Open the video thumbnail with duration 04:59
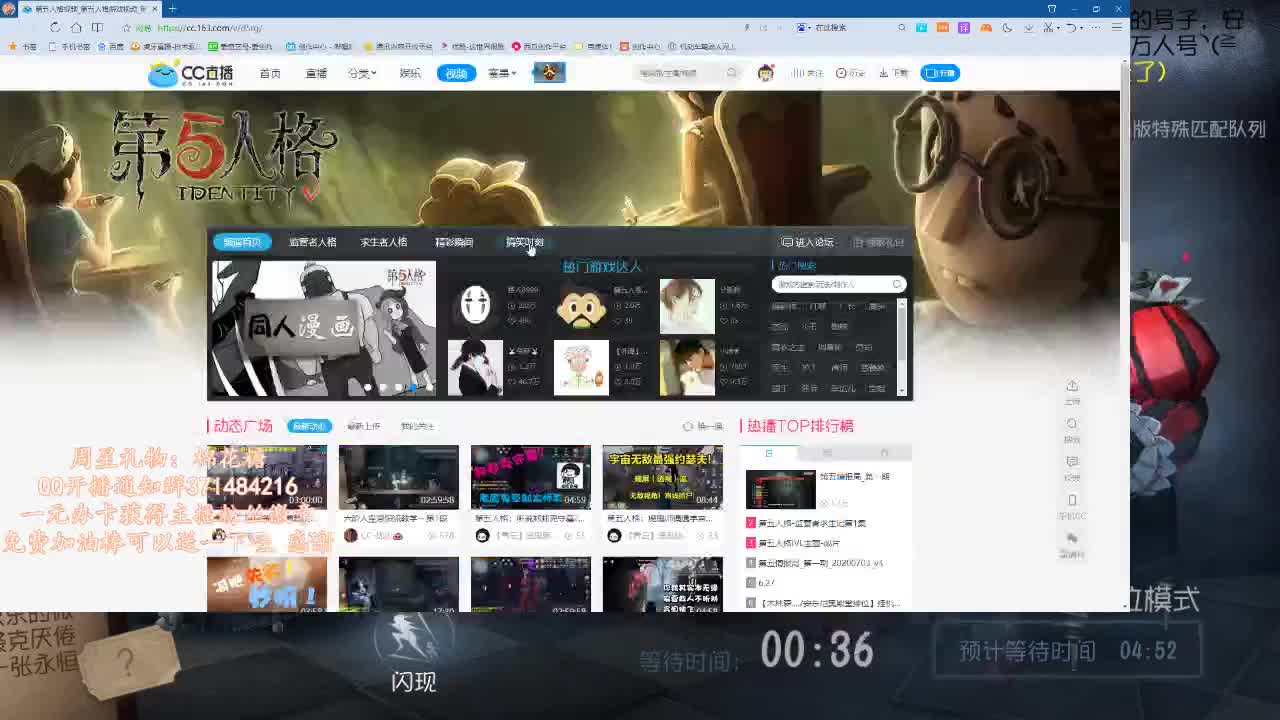The height and width of the screenshot is (720, 1280). [x=530, y=477]
